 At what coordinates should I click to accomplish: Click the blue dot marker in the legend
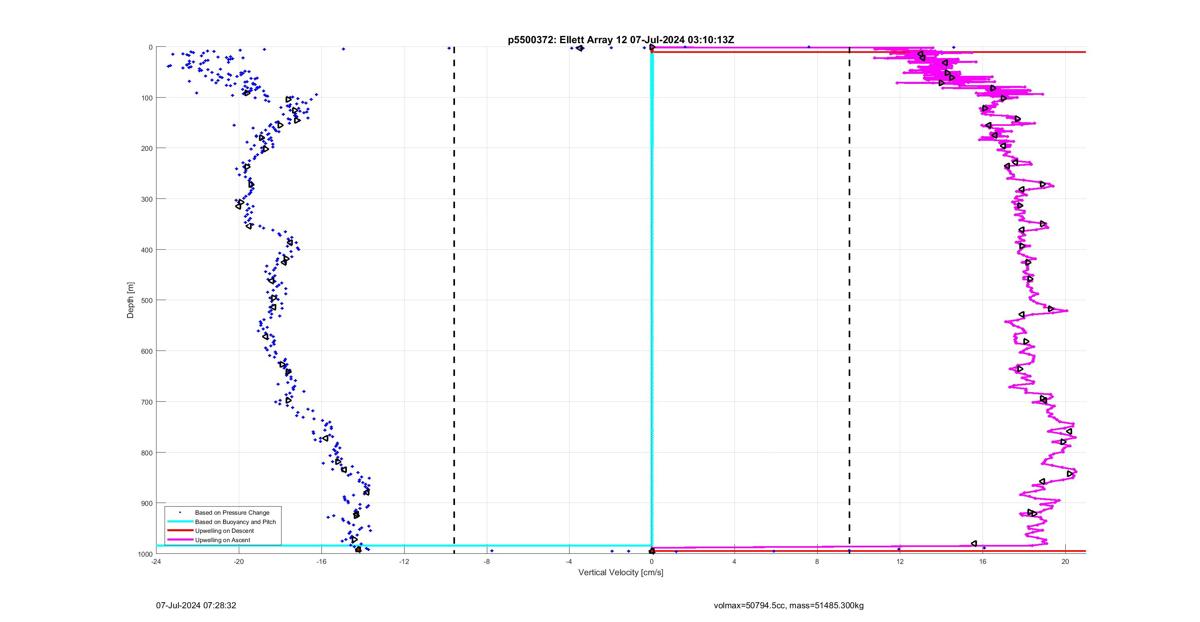pyautogui.click(x=180, y=513)
